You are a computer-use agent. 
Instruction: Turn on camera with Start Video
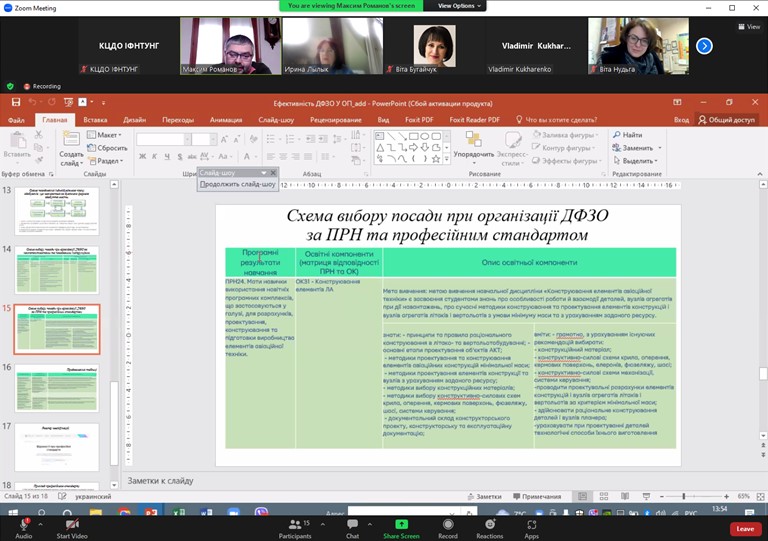coord(71,525)
